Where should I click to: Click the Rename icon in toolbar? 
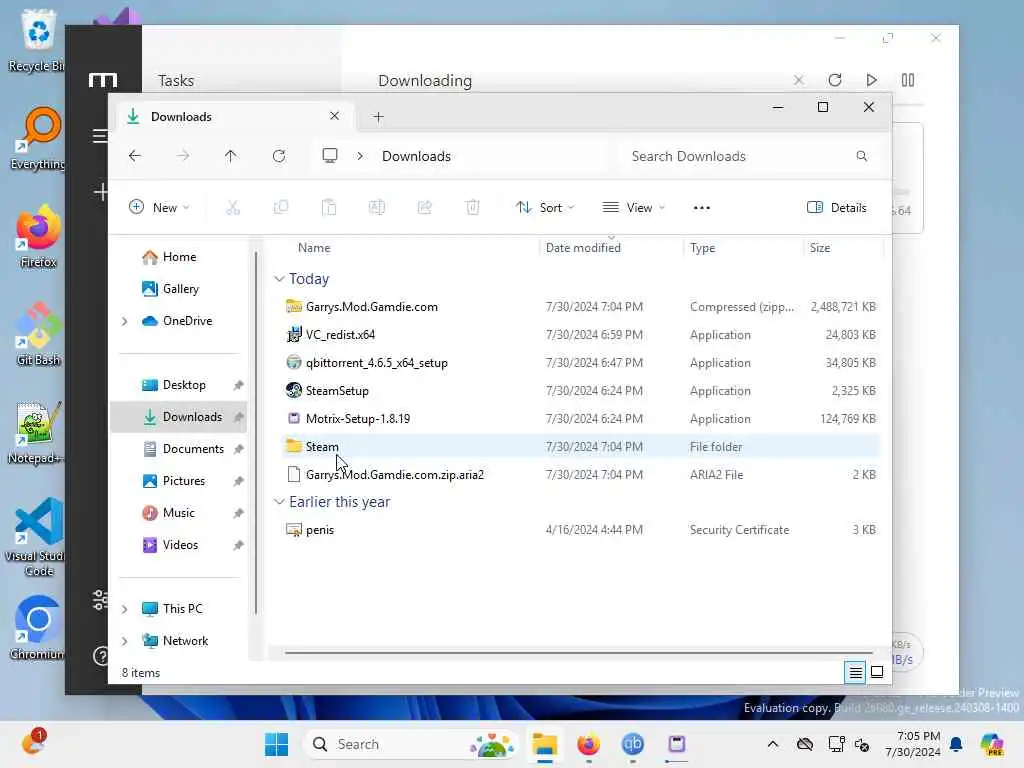[x=377, y=208]
